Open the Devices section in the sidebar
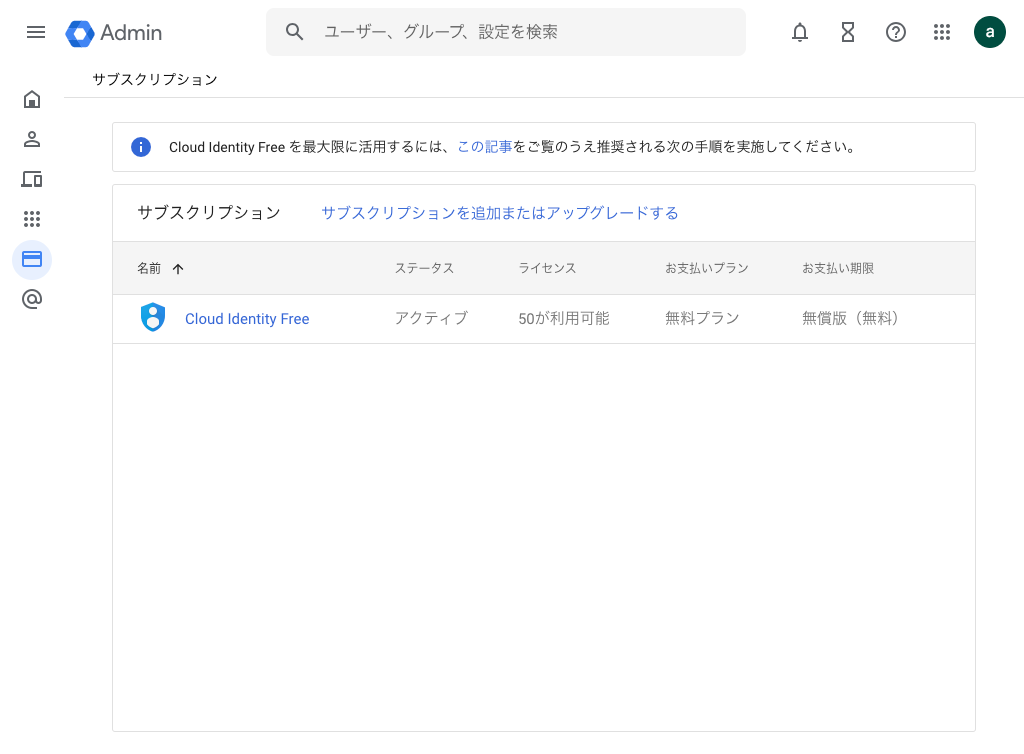 [32, 179]
